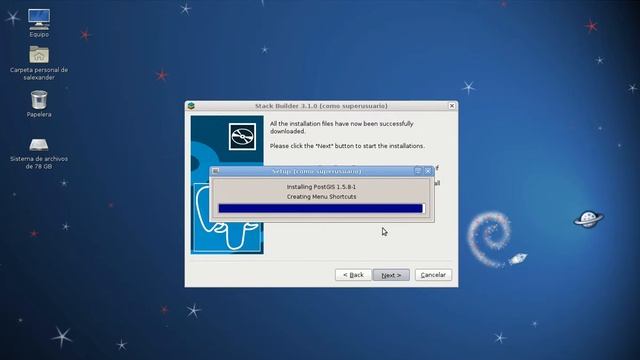
Task: Open Sistema de archivos de 78 GB drive
Action: (x=39, y=153)
